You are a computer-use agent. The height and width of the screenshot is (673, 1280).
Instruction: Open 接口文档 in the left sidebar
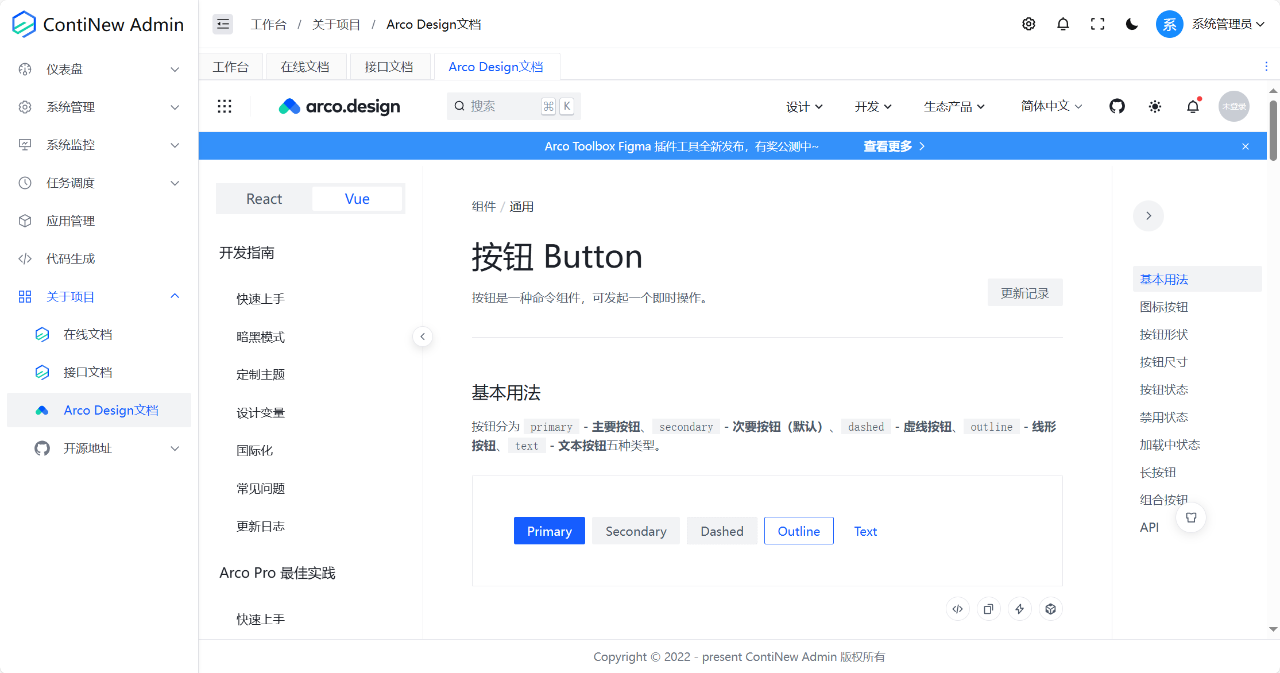point(99,372)
